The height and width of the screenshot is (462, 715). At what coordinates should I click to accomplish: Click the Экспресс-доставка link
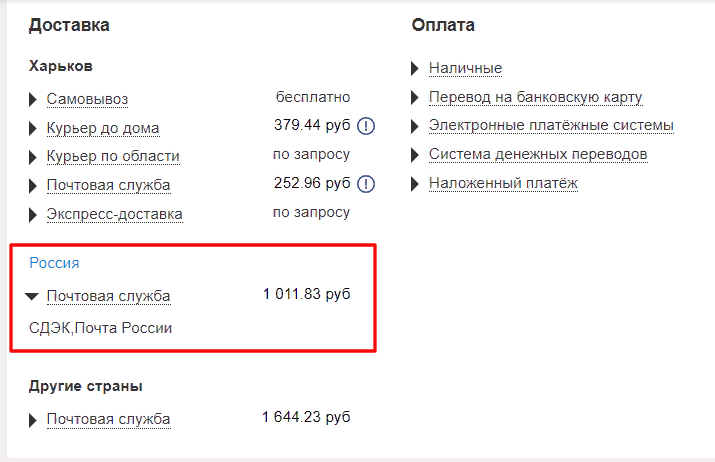point(114,214)
